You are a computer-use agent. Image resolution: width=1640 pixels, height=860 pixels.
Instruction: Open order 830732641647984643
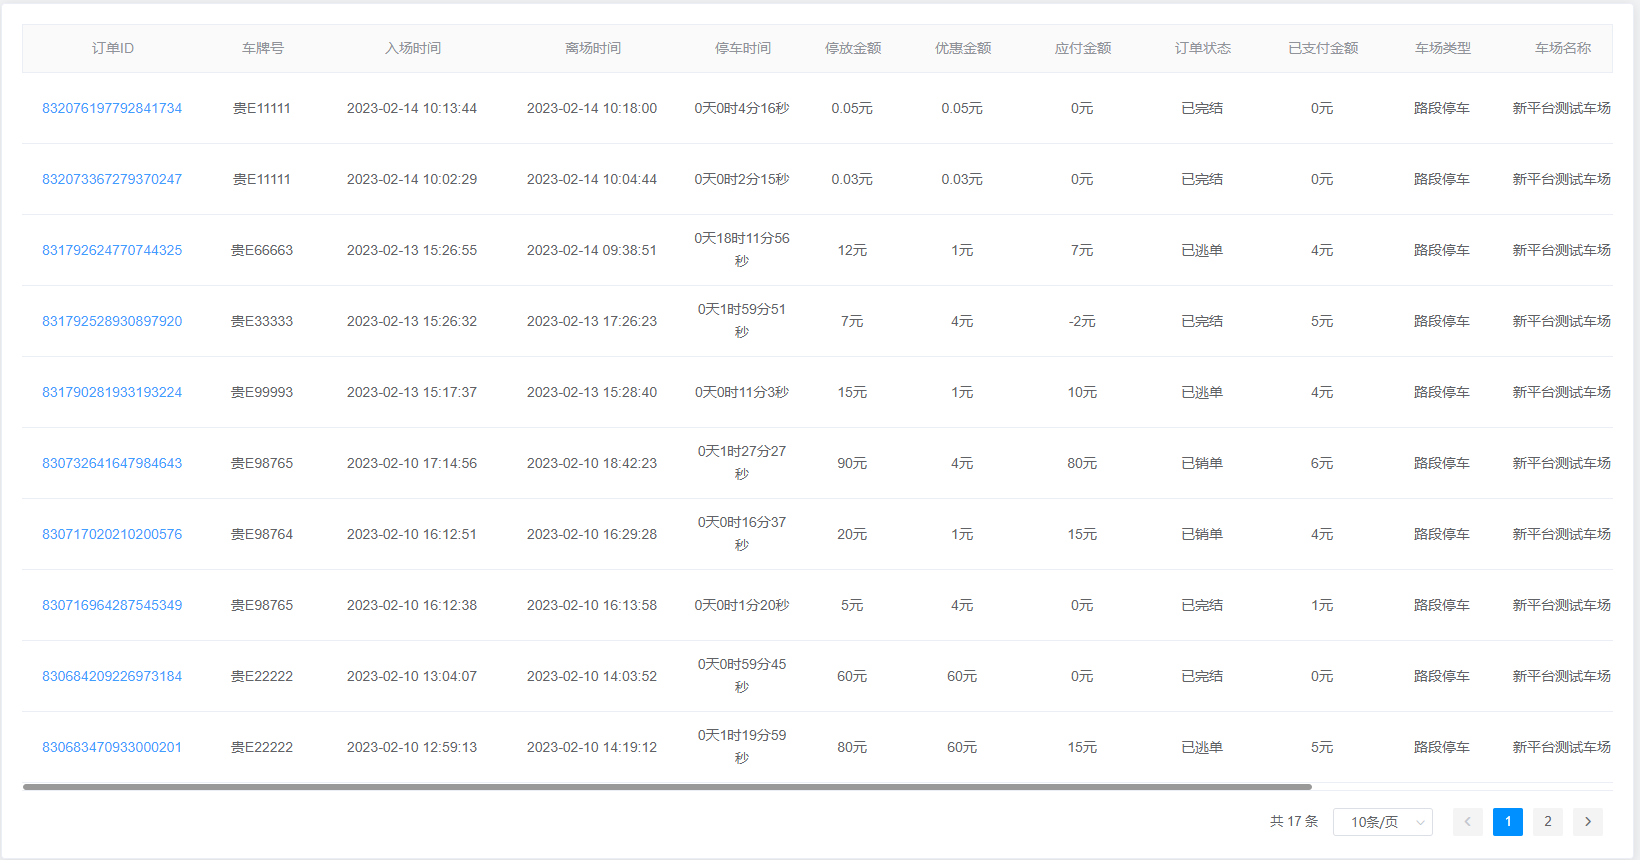click(x=112, y=463)
